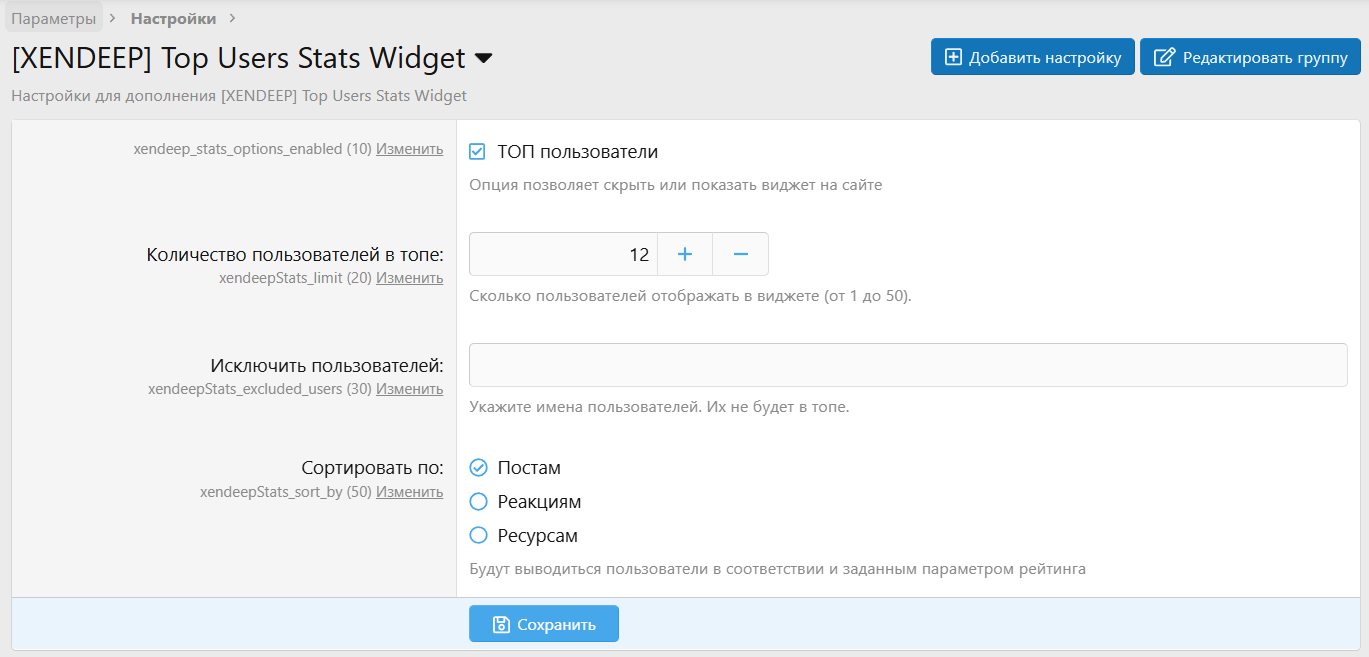1369x657 pixels.
Task: Go to Настройки breadcrumb
Action: click(x=173, y=18)
